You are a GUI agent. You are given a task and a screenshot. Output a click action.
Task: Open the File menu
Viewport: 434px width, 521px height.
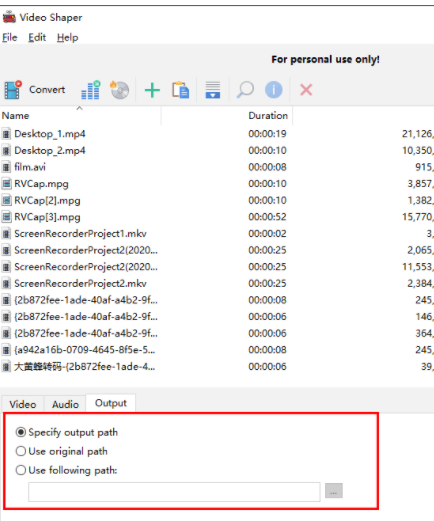(10, 38)
